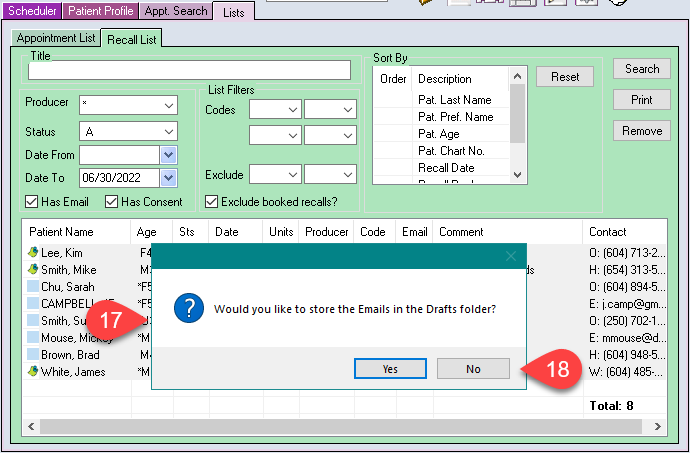The width and height of the screenshot is (690, 453).
Task: Click the icon beside Lee, Kim
Action: point(33,253)
